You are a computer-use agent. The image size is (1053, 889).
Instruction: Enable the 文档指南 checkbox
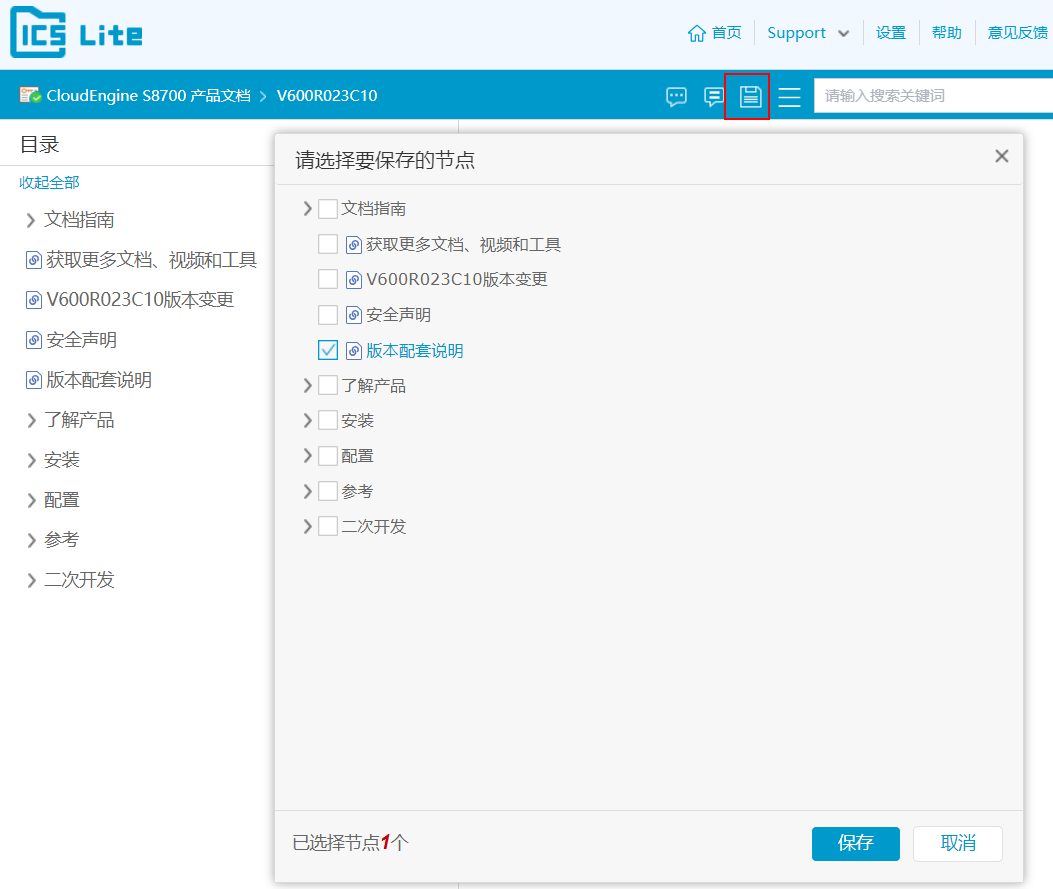click(x=327, y=208)
